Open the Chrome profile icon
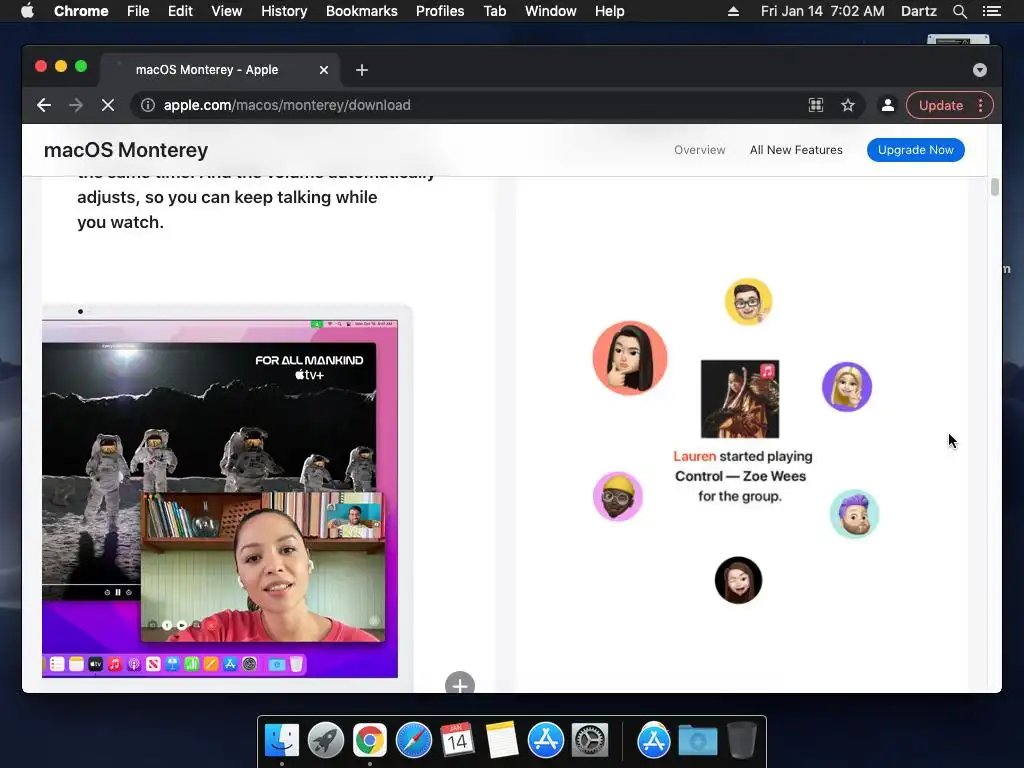 pos(888,105)
